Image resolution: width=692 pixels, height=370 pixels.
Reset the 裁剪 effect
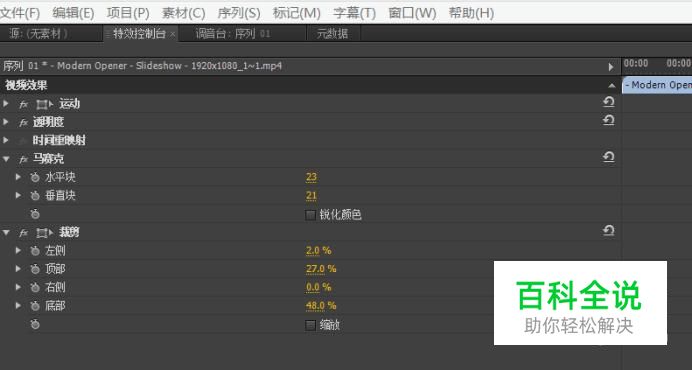pyautogui.click(x=609, y=230)
